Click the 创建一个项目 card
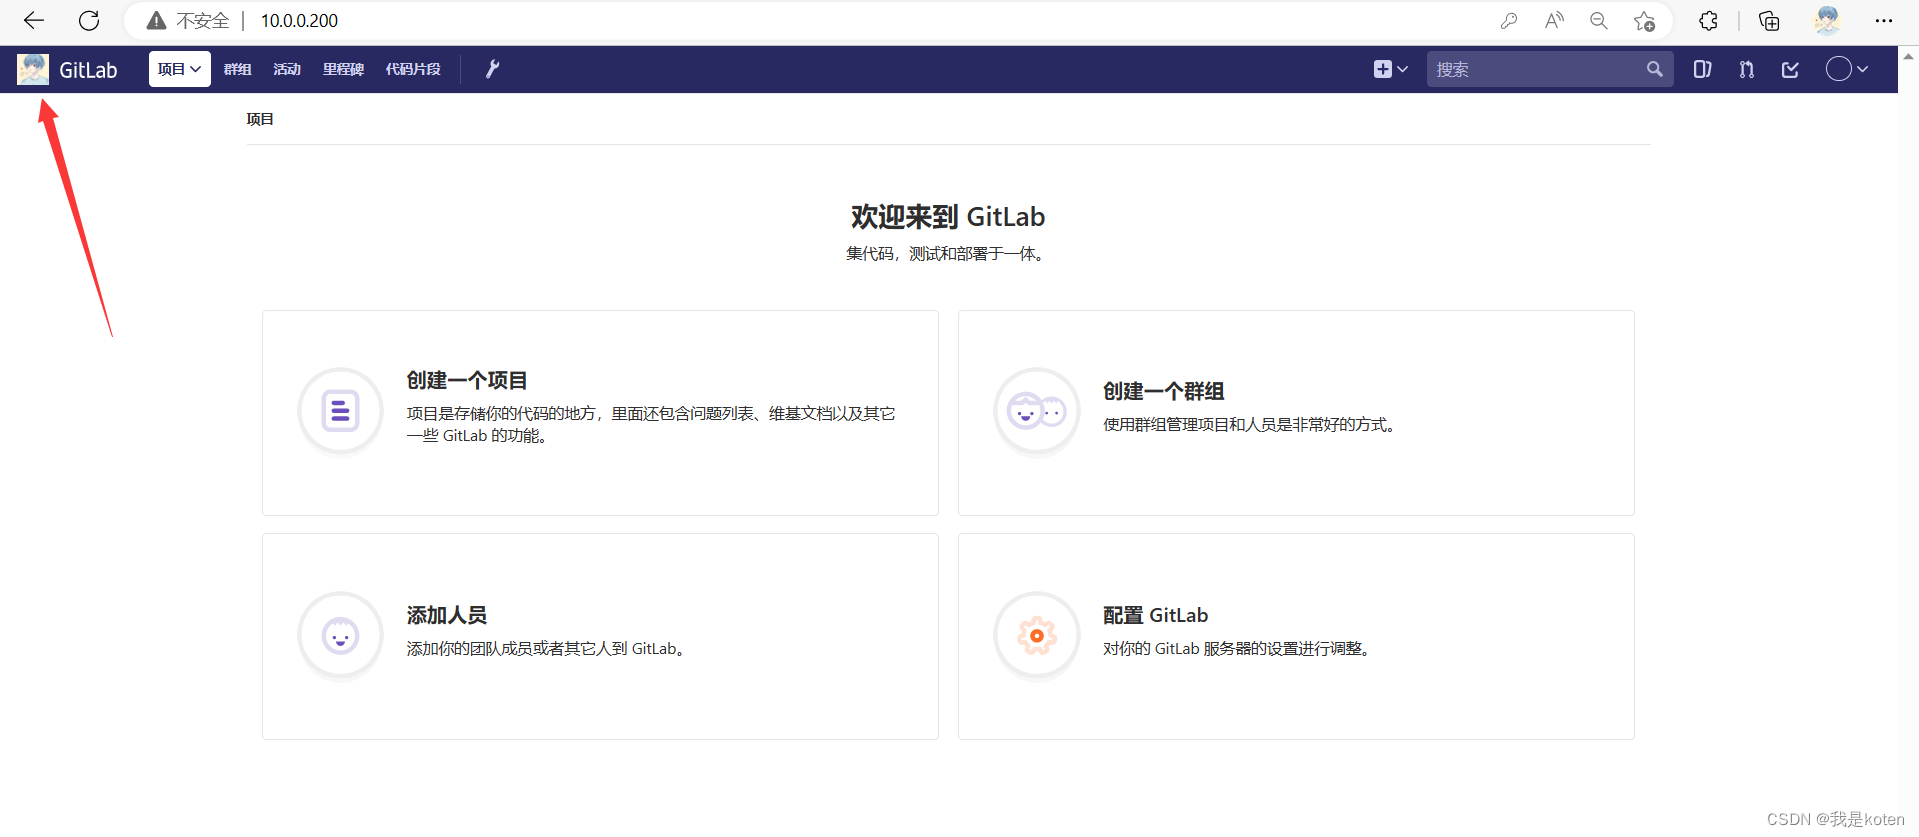1919x837 pixels. [600, 413]
